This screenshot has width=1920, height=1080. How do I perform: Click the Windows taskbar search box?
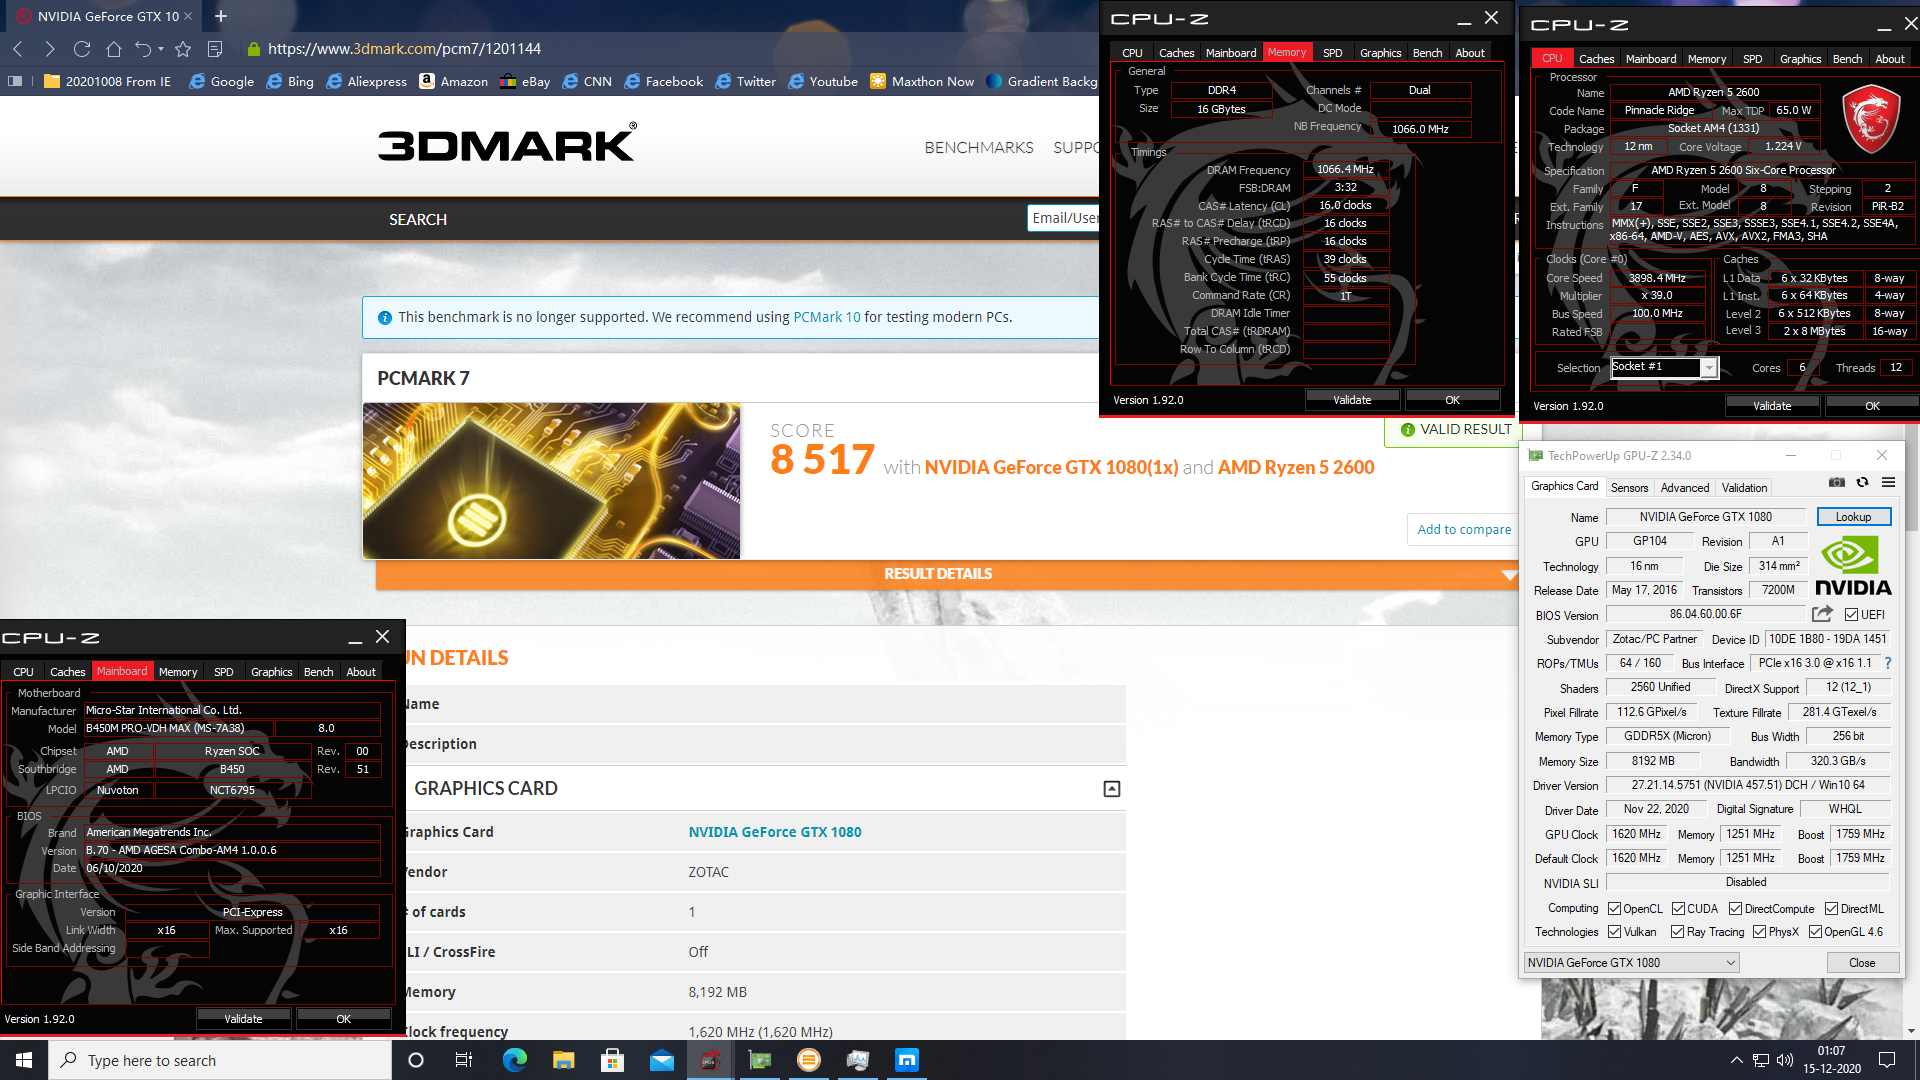pos(220,1060)
